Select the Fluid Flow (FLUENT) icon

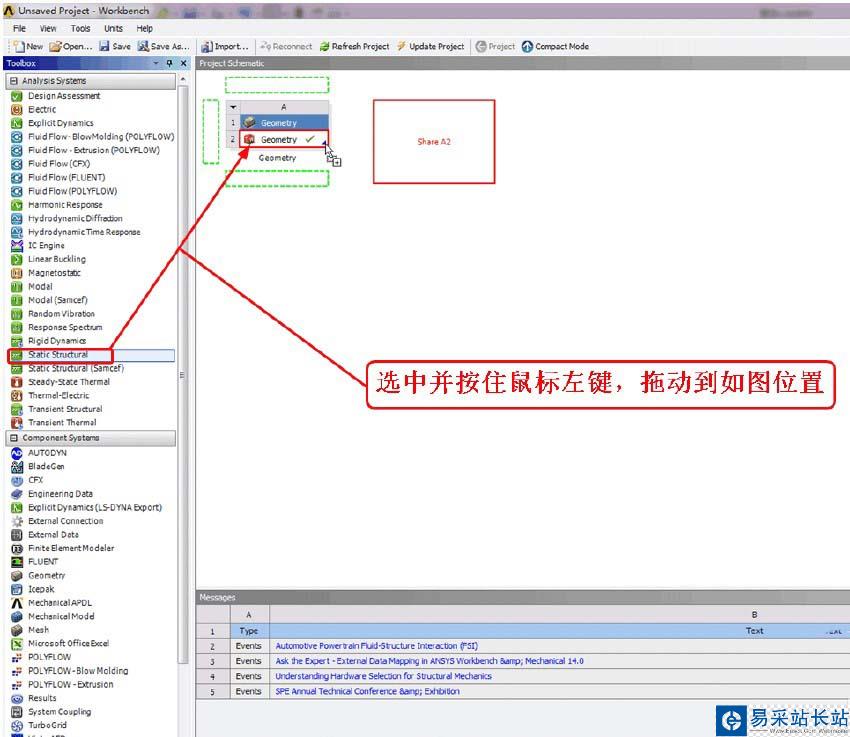click(x=17, y=177)
